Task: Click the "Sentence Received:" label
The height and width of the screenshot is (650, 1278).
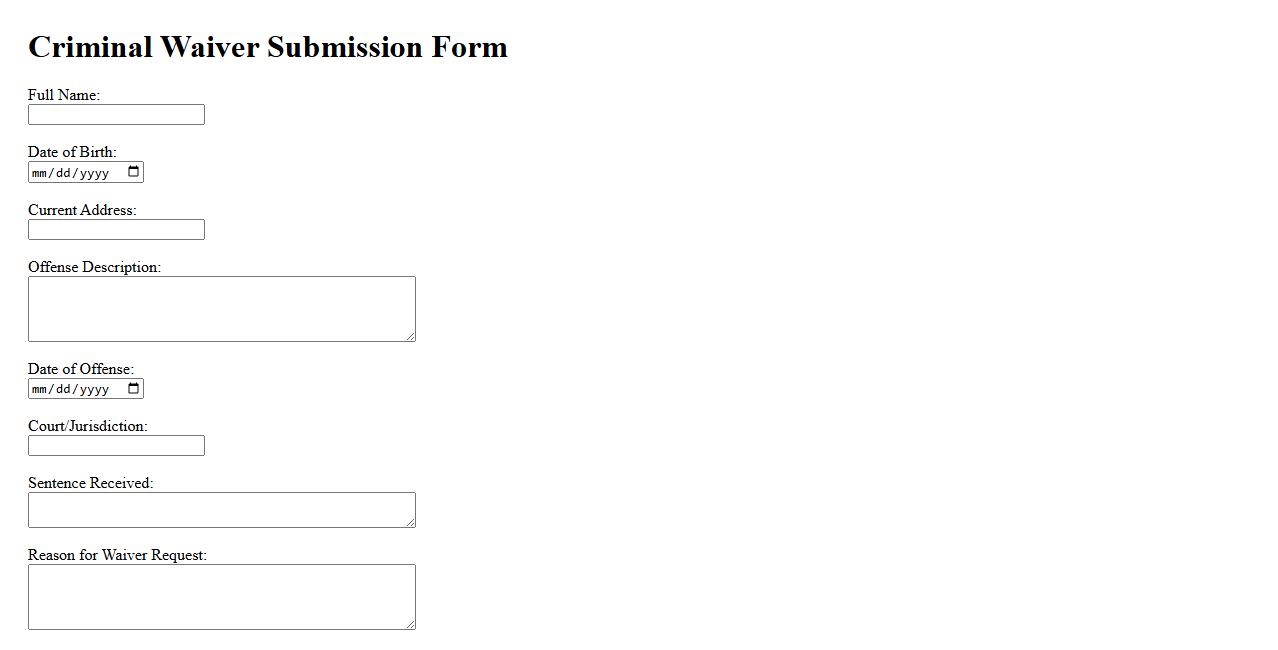Action: tap(90, 483)
